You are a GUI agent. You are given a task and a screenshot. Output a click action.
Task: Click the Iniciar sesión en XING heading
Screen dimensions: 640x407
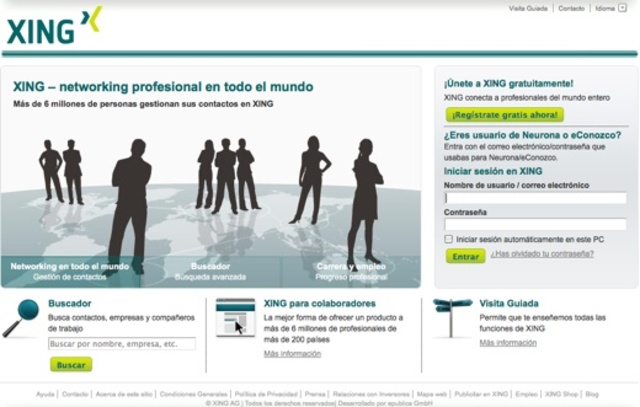pos(493,171)
